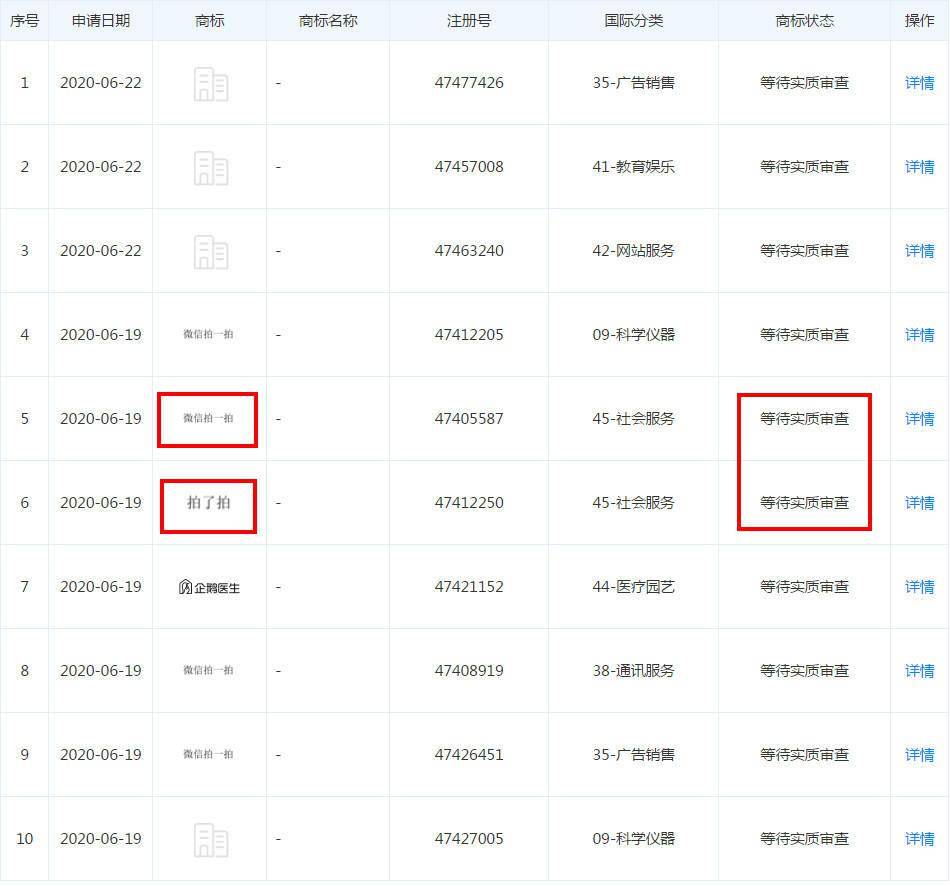Click the 微信拍一拍 trademark image in row 4

tap(209, 335)
